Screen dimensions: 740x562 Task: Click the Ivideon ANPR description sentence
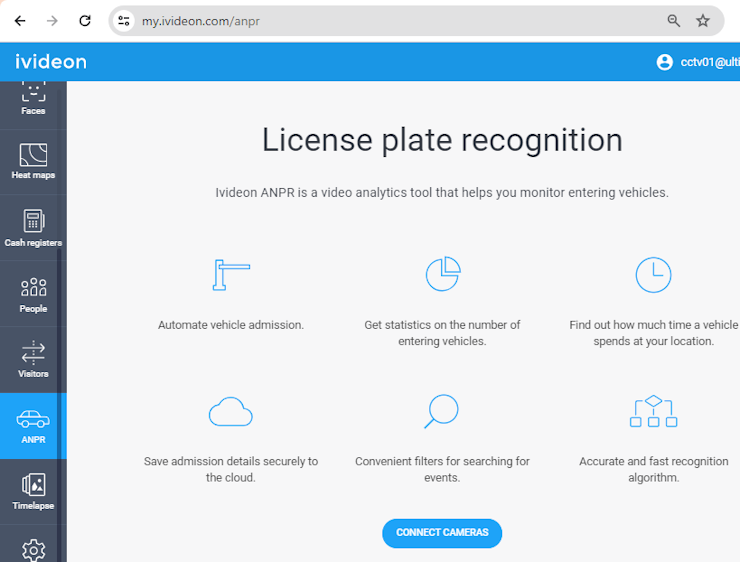[x=442, y=193]
